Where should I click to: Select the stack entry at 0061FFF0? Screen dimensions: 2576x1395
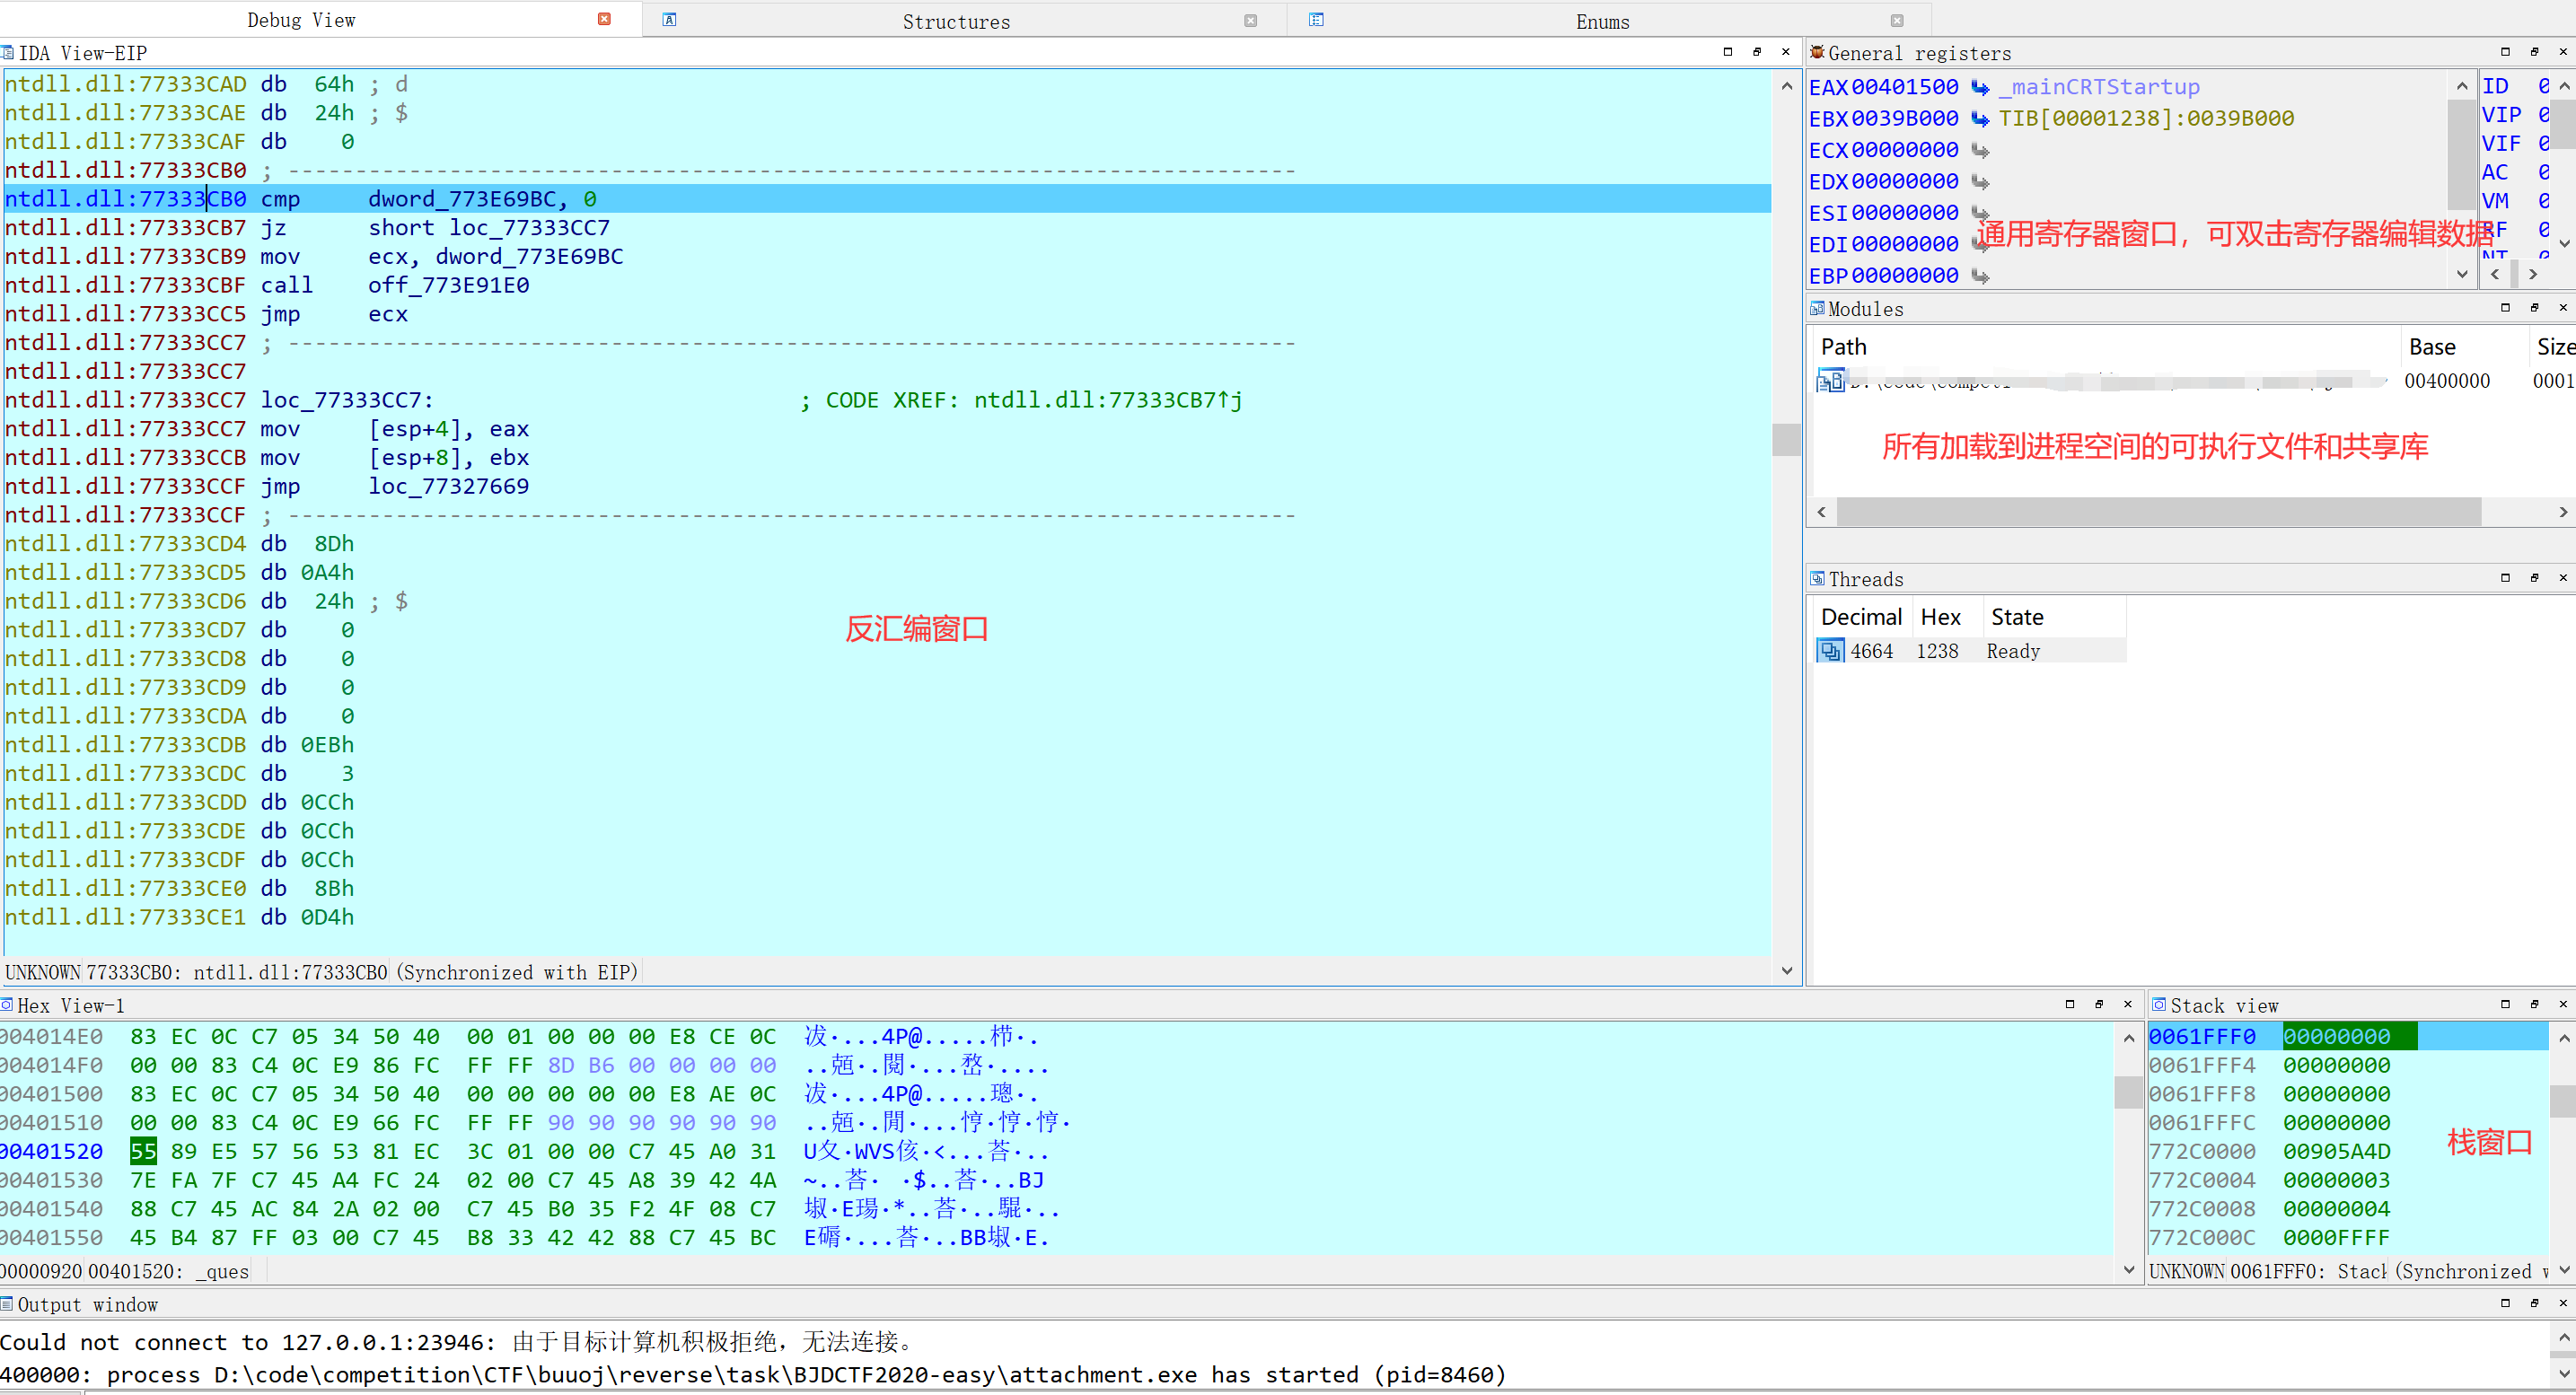[x=2205, y=1036]
